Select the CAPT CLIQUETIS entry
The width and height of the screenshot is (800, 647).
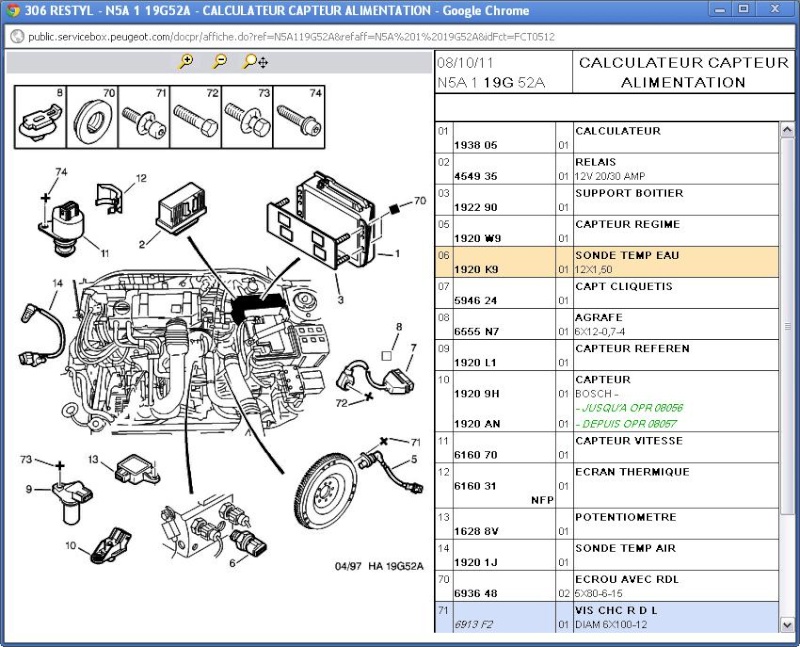tap(623, 287)
